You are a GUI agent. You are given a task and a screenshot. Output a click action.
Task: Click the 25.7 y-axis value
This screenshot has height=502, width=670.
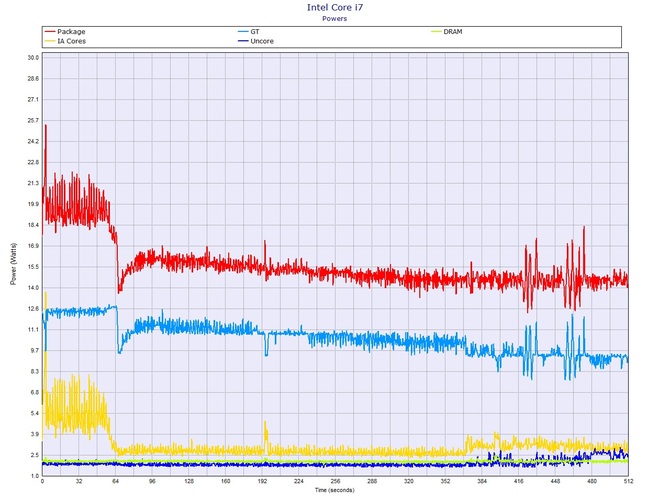33,120
